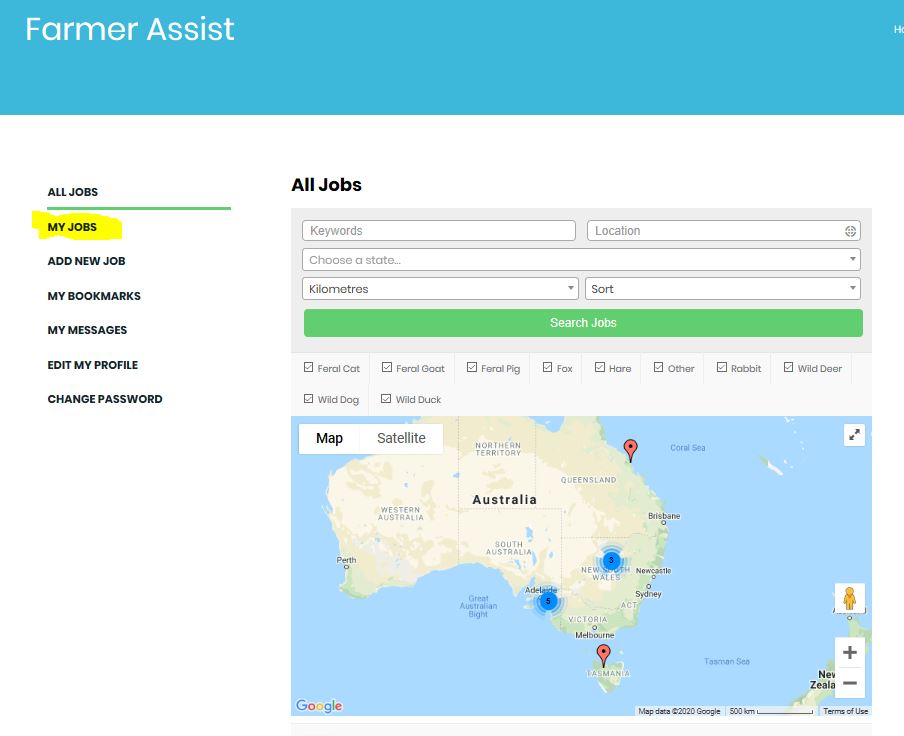
Task: Toggle fullscreen view of the map
Action: tap(853, 435)
